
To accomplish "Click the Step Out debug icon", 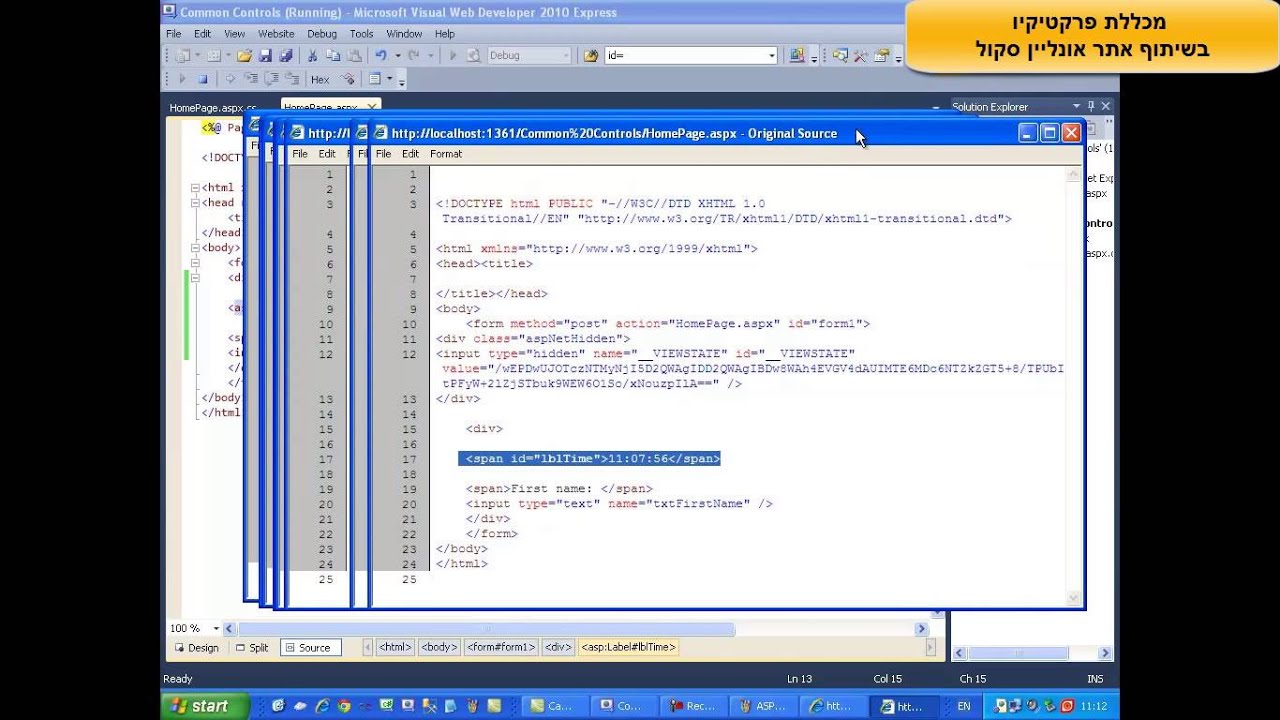I will pyautogui.click(x=292, y=79).
